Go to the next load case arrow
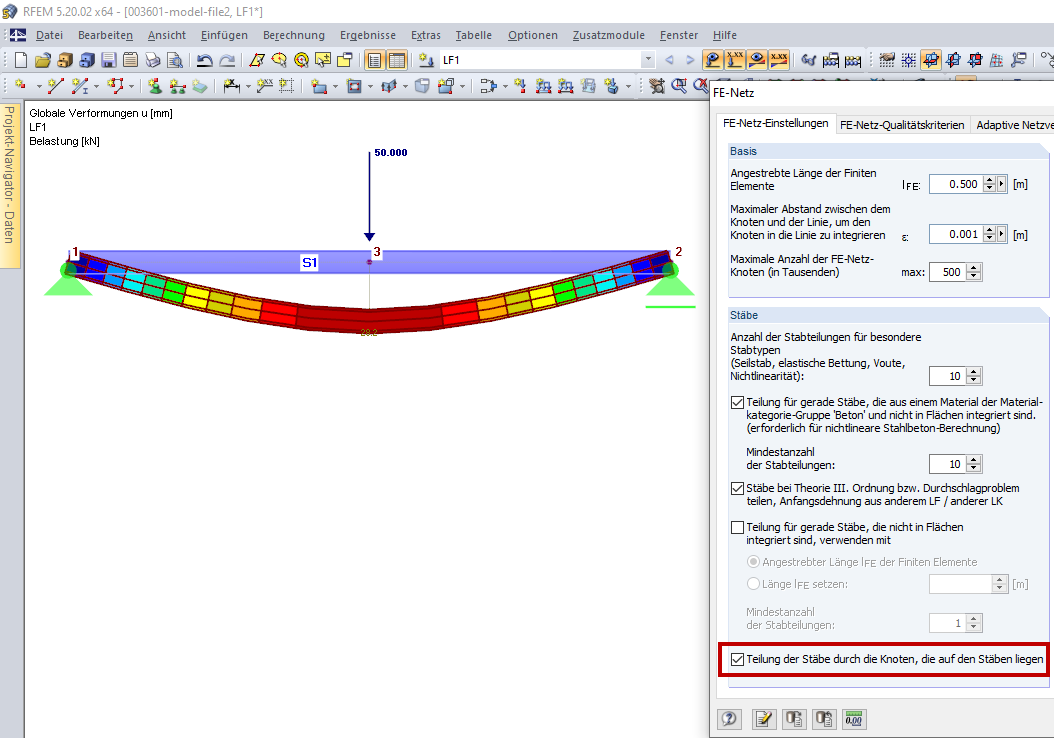The height and width of the screenshot is (738, 1054). point(690,60)
